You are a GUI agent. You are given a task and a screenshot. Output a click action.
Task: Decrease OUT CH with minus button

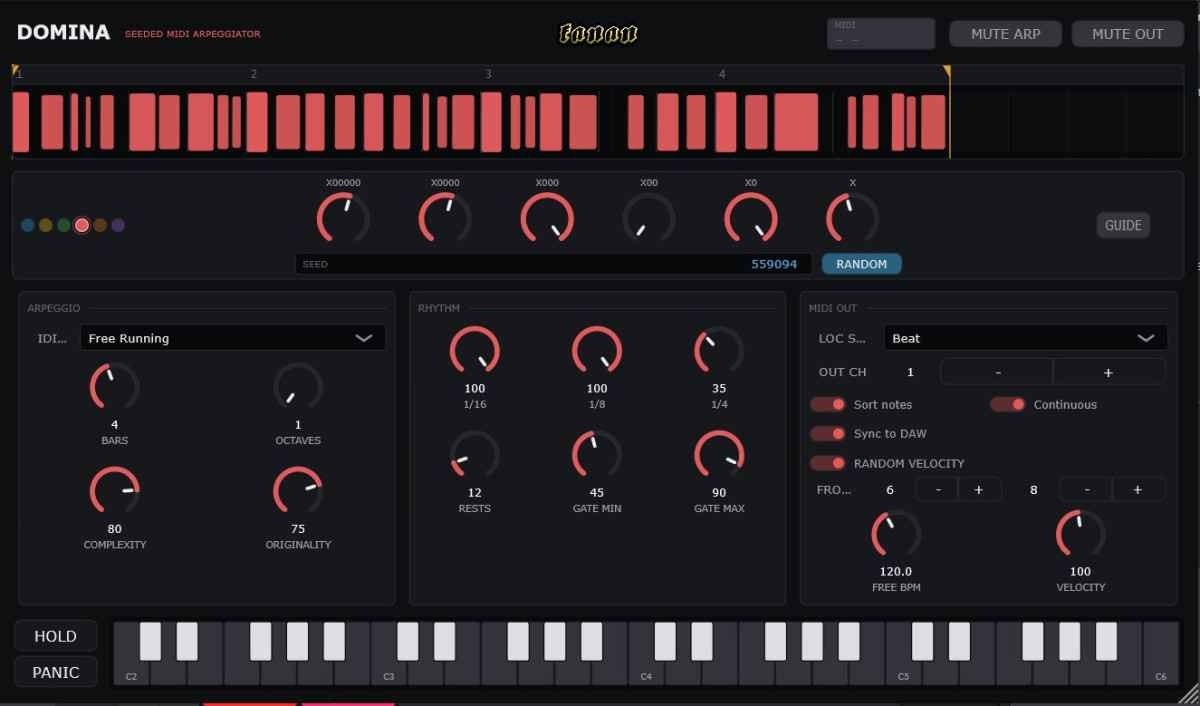coord(997,372)
